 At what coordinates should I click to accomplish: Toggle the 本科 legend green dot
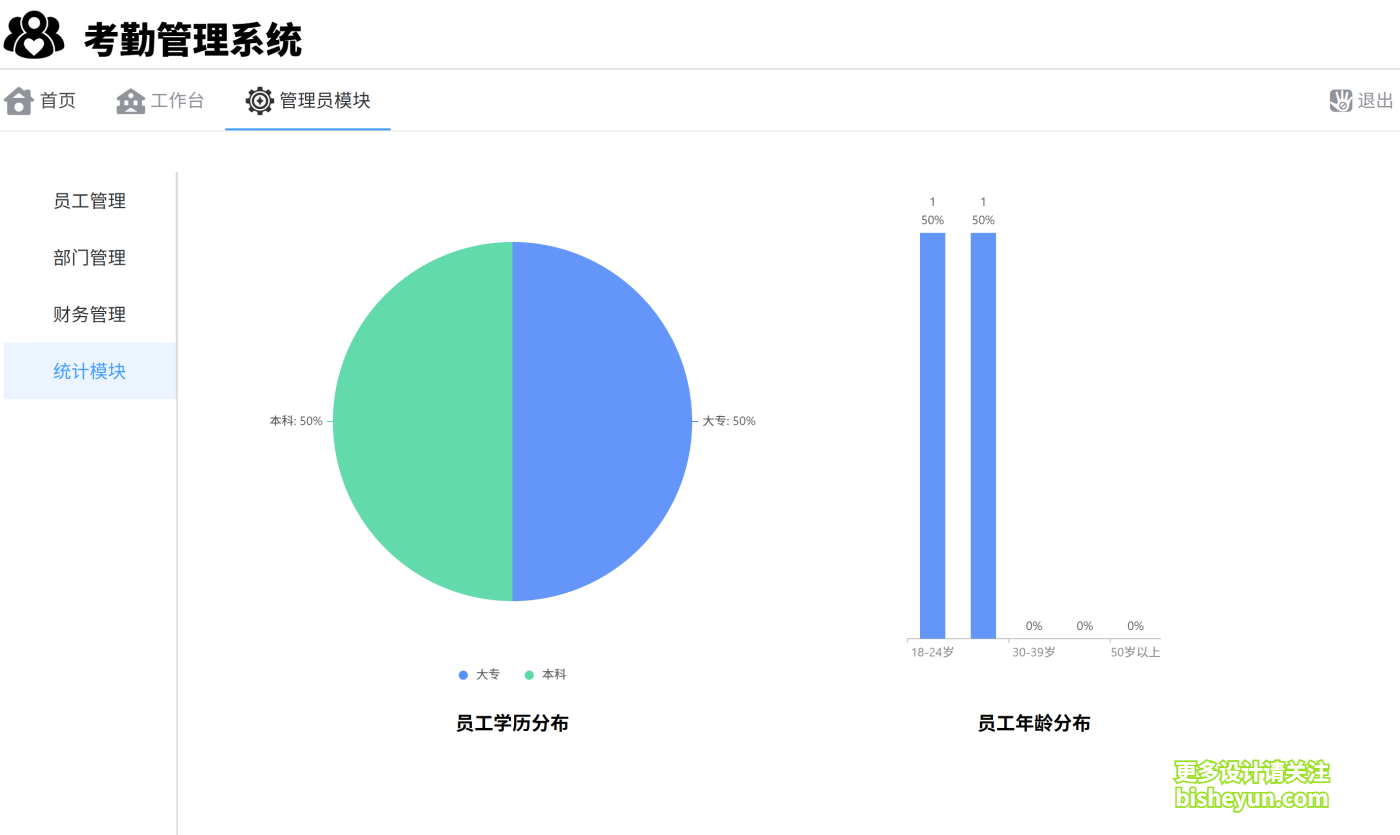pos(529,675)
